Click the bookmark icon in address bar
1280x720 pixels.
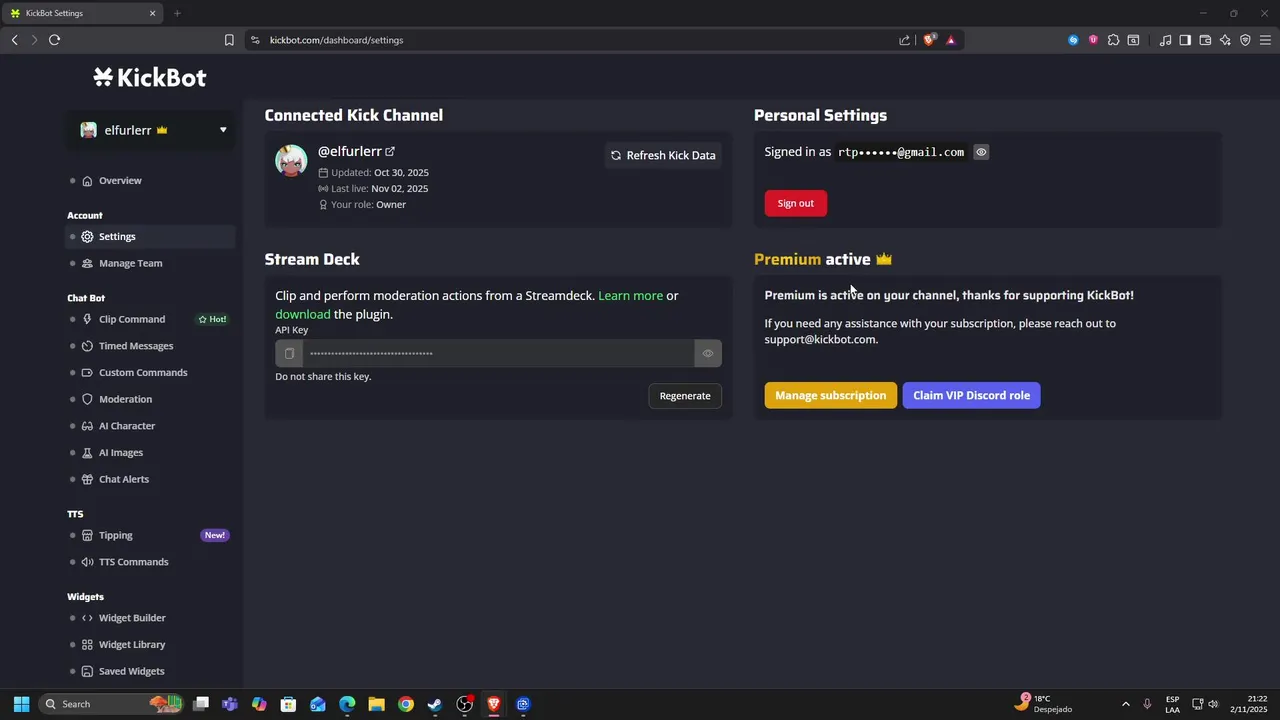[x=229, y=40]
